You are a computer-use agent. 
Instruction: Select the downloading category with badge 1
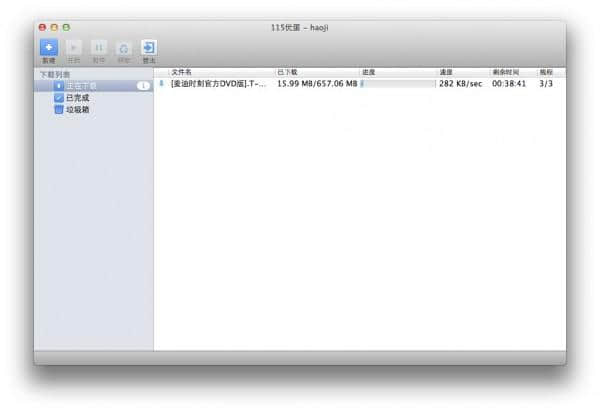point(94,86)
